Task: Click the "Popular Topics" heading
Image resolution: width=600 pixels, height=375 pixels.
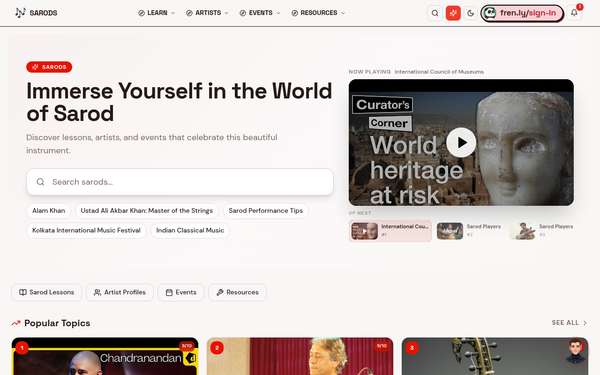Action: coord(57,323)
